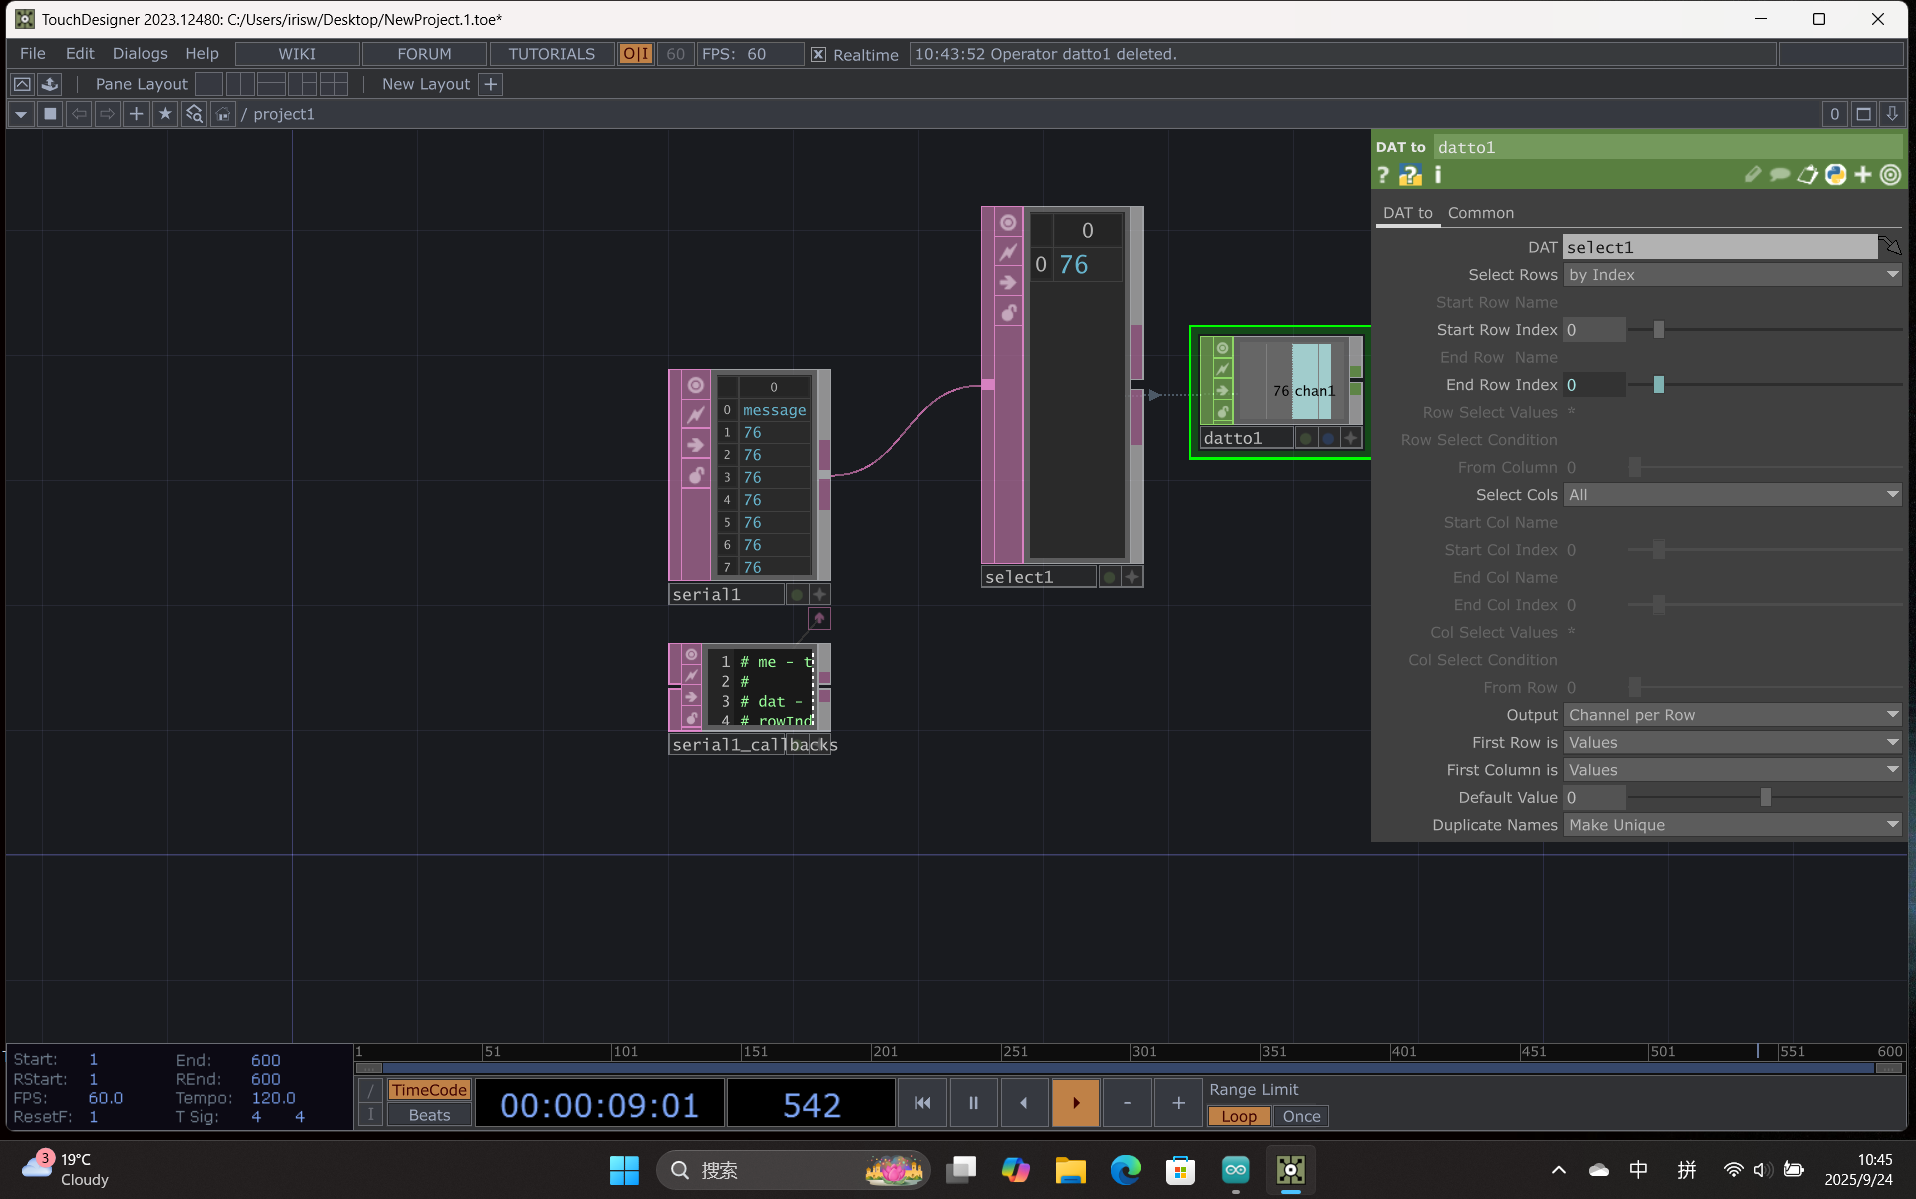Open the Dialogs menu
This screenshot has width=1916, height=1199.
coord(139,53)
